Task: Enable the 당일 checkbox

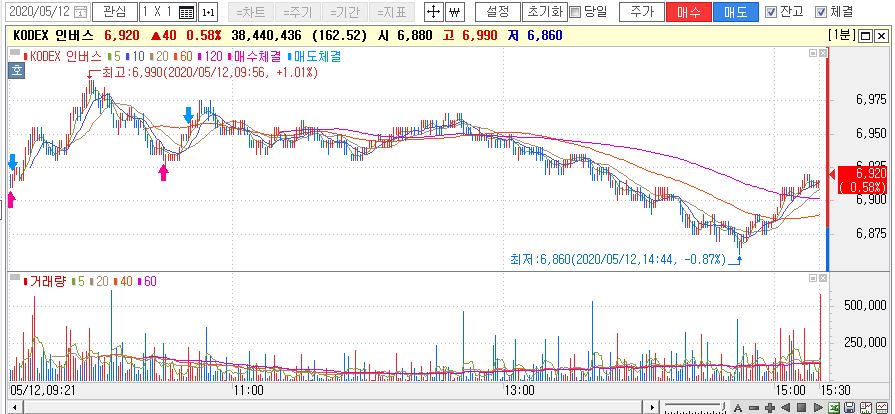Action: click(x=575, y=11)
